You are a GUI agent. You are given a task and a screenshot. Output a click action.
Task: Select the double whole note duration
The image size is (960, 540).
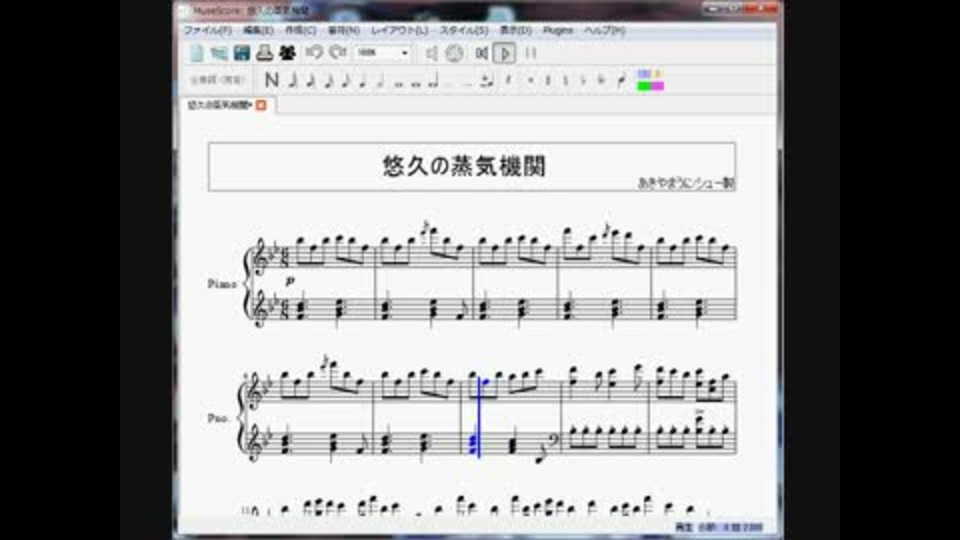coord(416,83)
